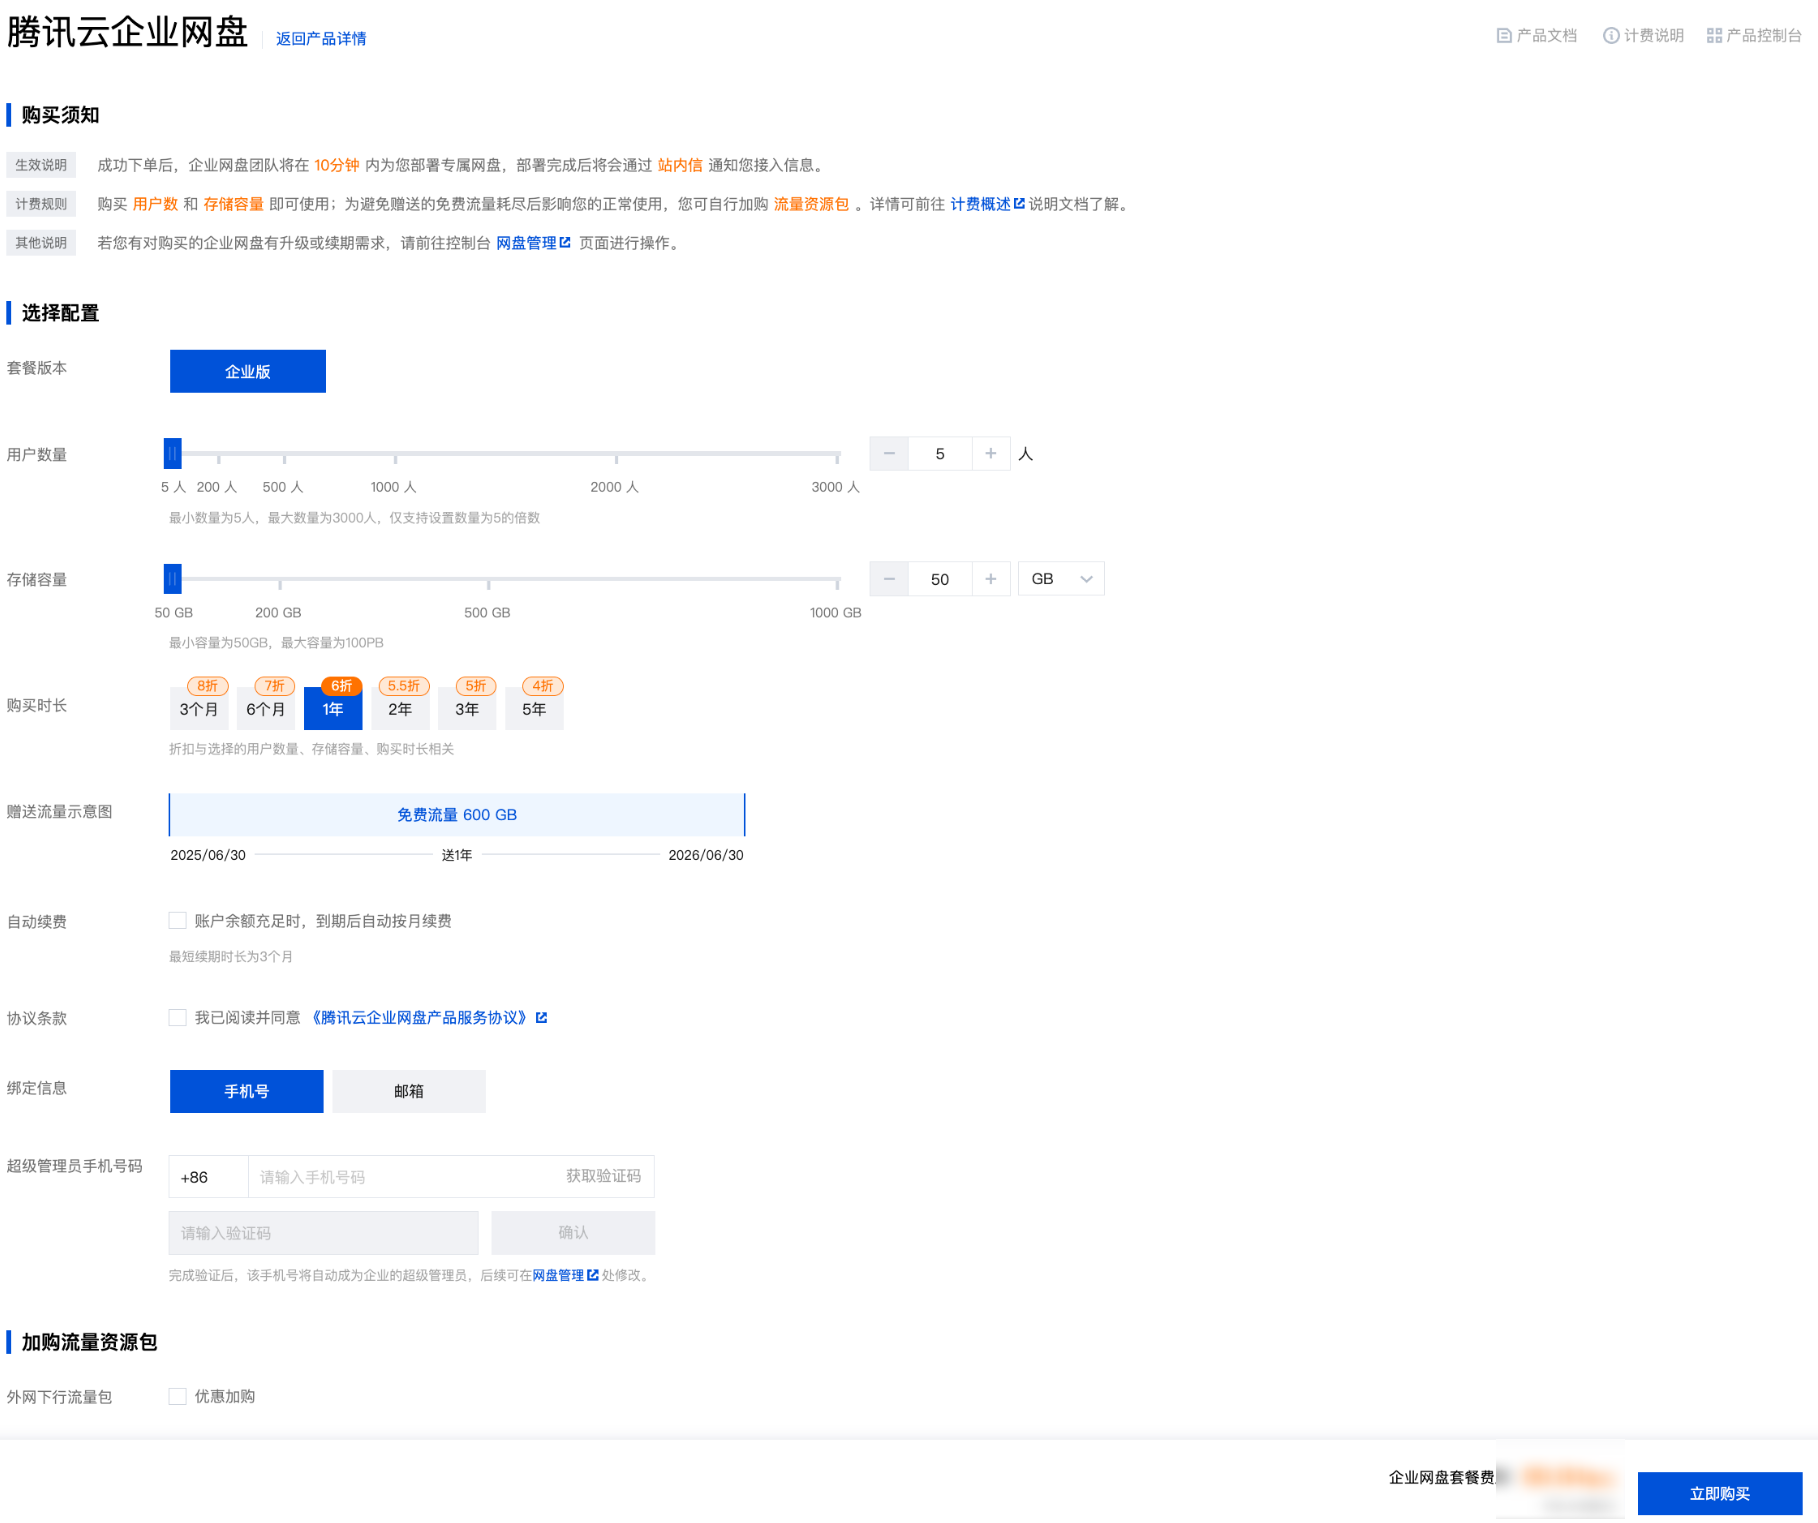Click the 请输入手机号码 input field
This screenshot has height=1523, width=1818.
400,1177
